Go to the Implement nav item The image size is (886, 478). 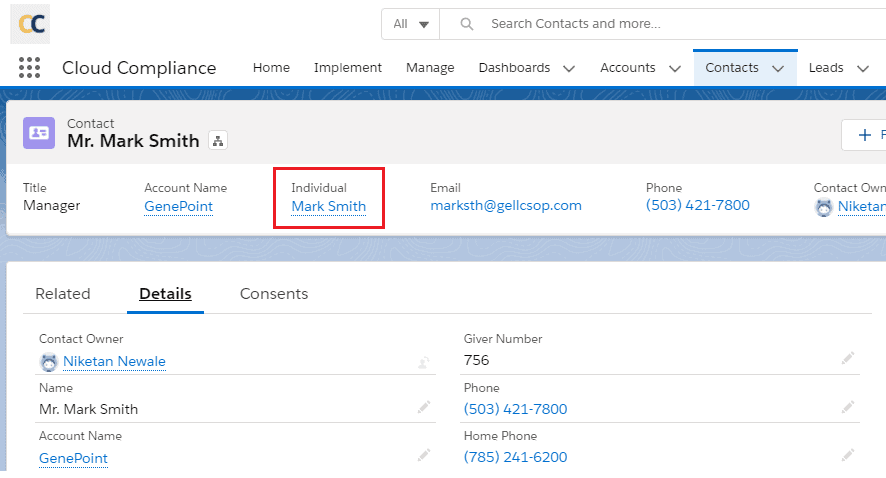pos(348,68)
